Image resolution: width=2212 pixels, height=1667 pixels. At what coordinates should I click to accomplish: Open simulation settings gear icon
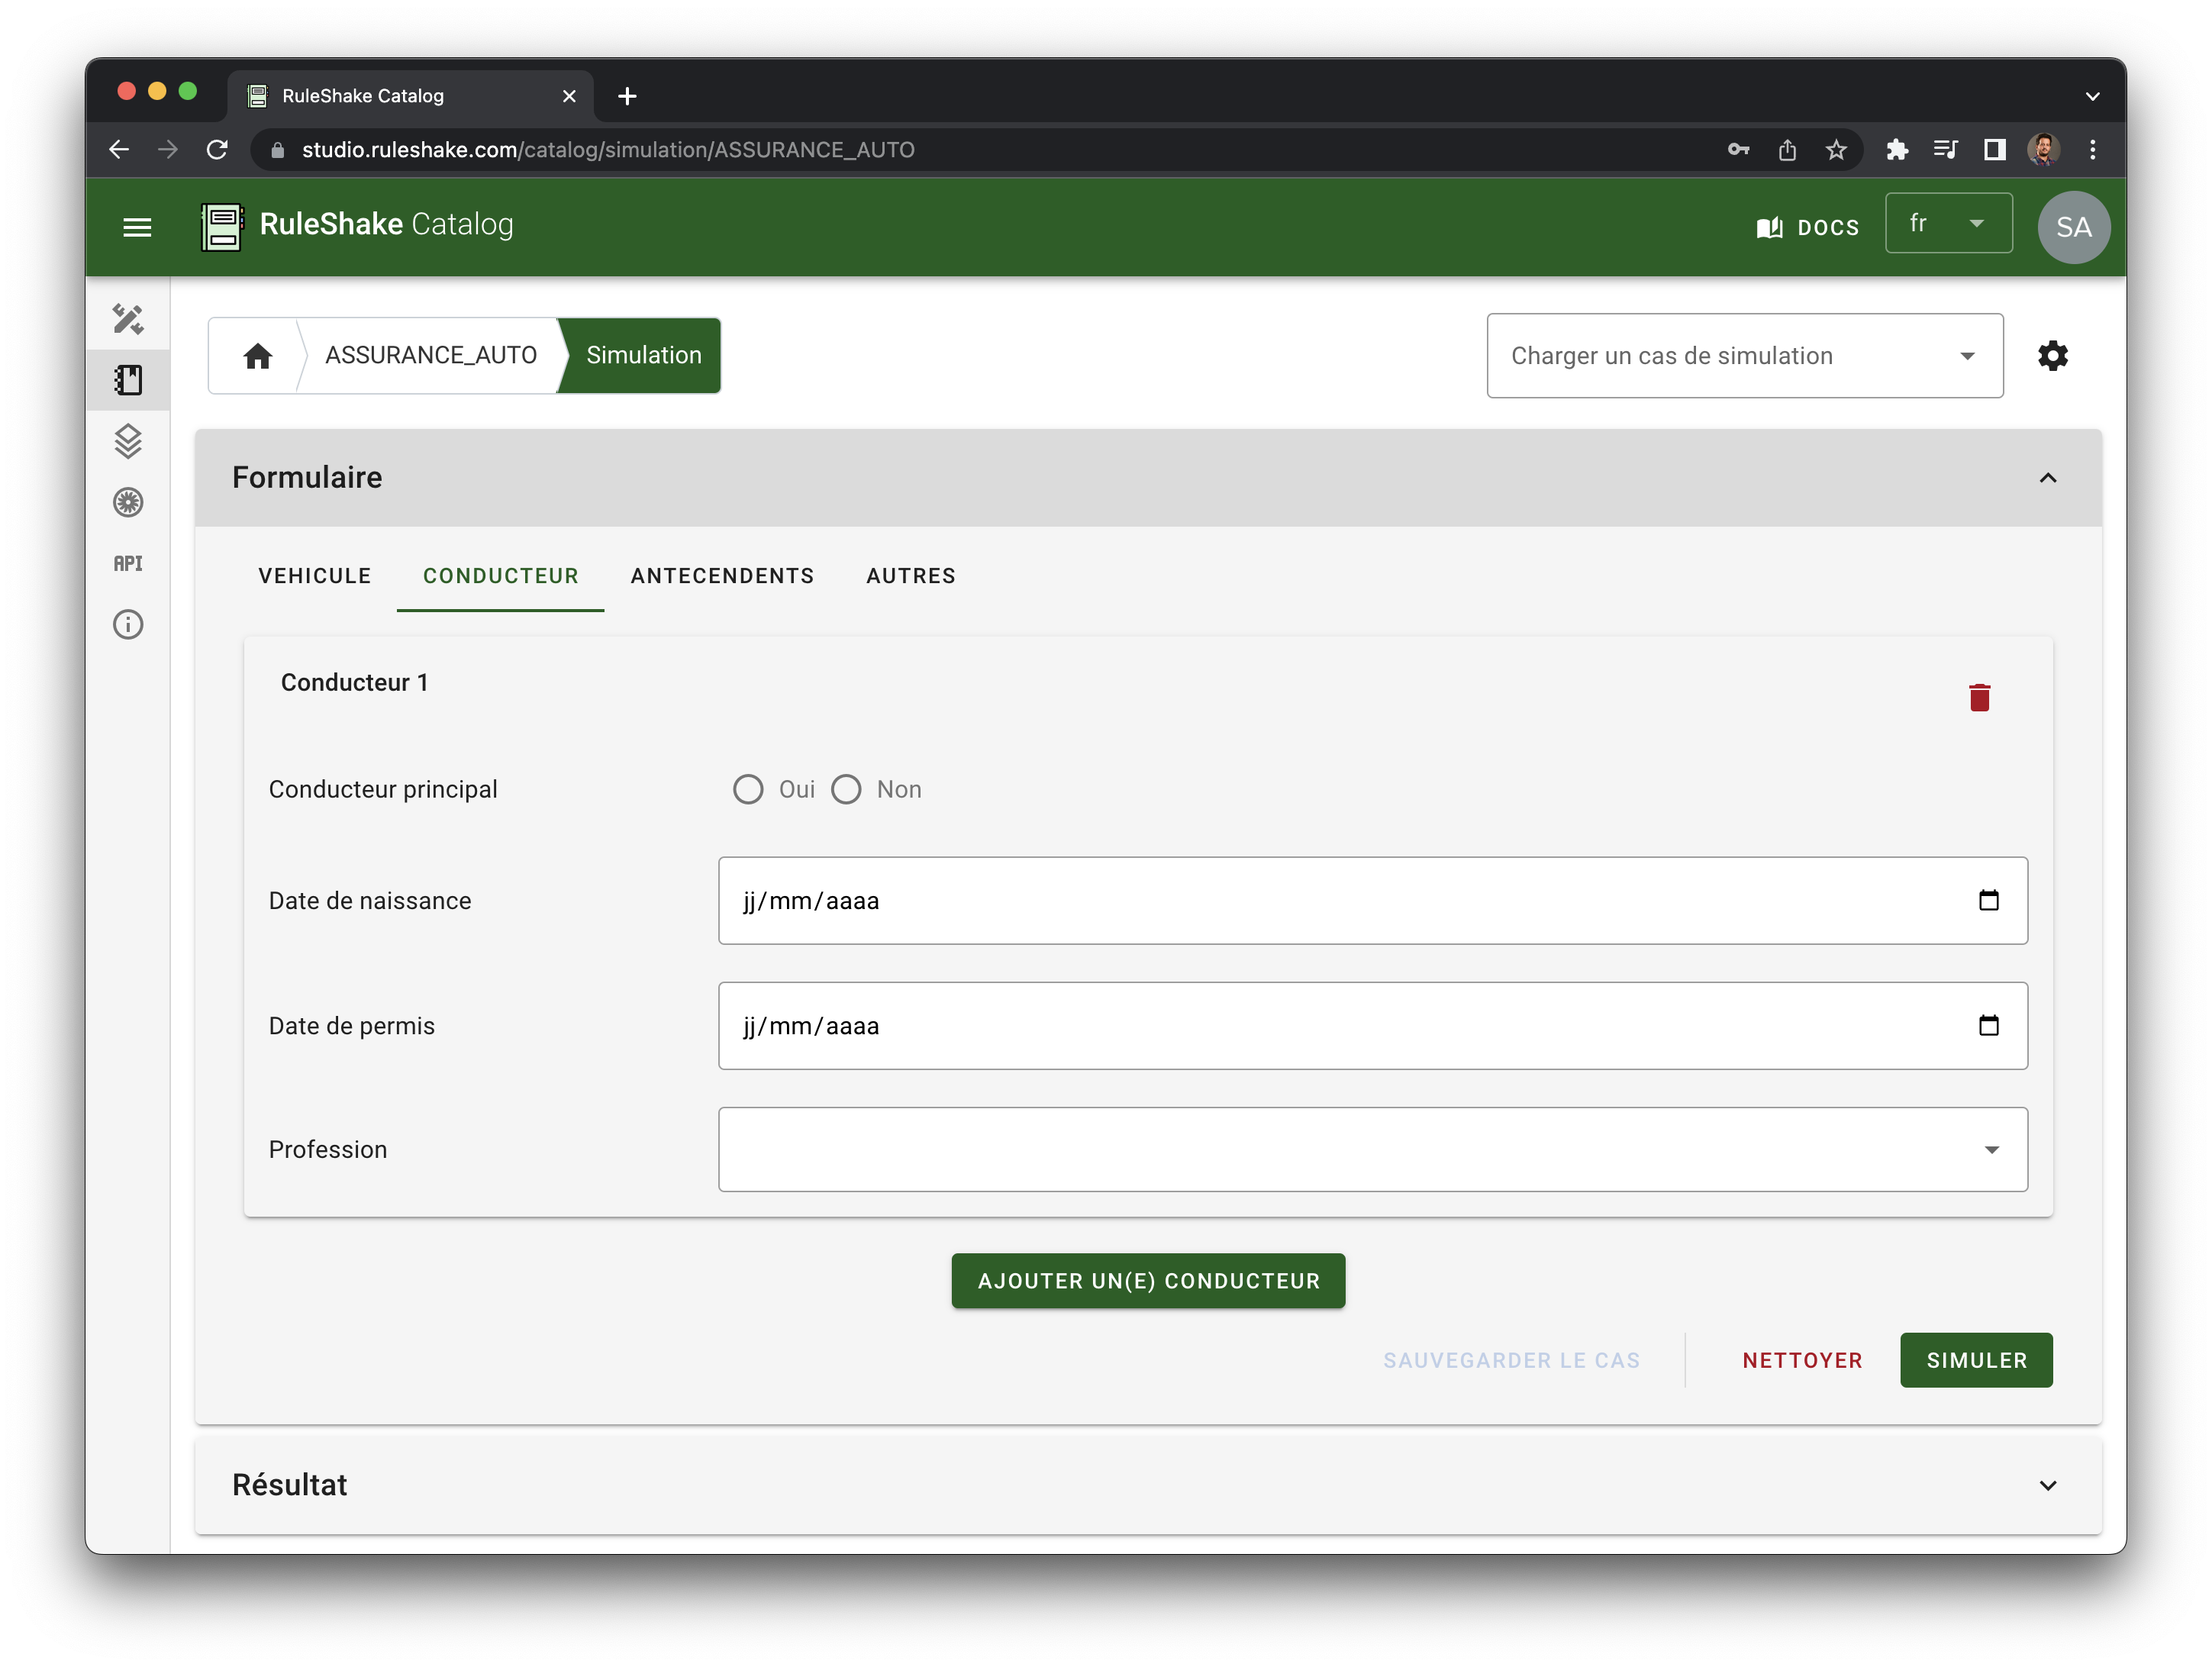pyautogui.click(x=2052, y=356)
